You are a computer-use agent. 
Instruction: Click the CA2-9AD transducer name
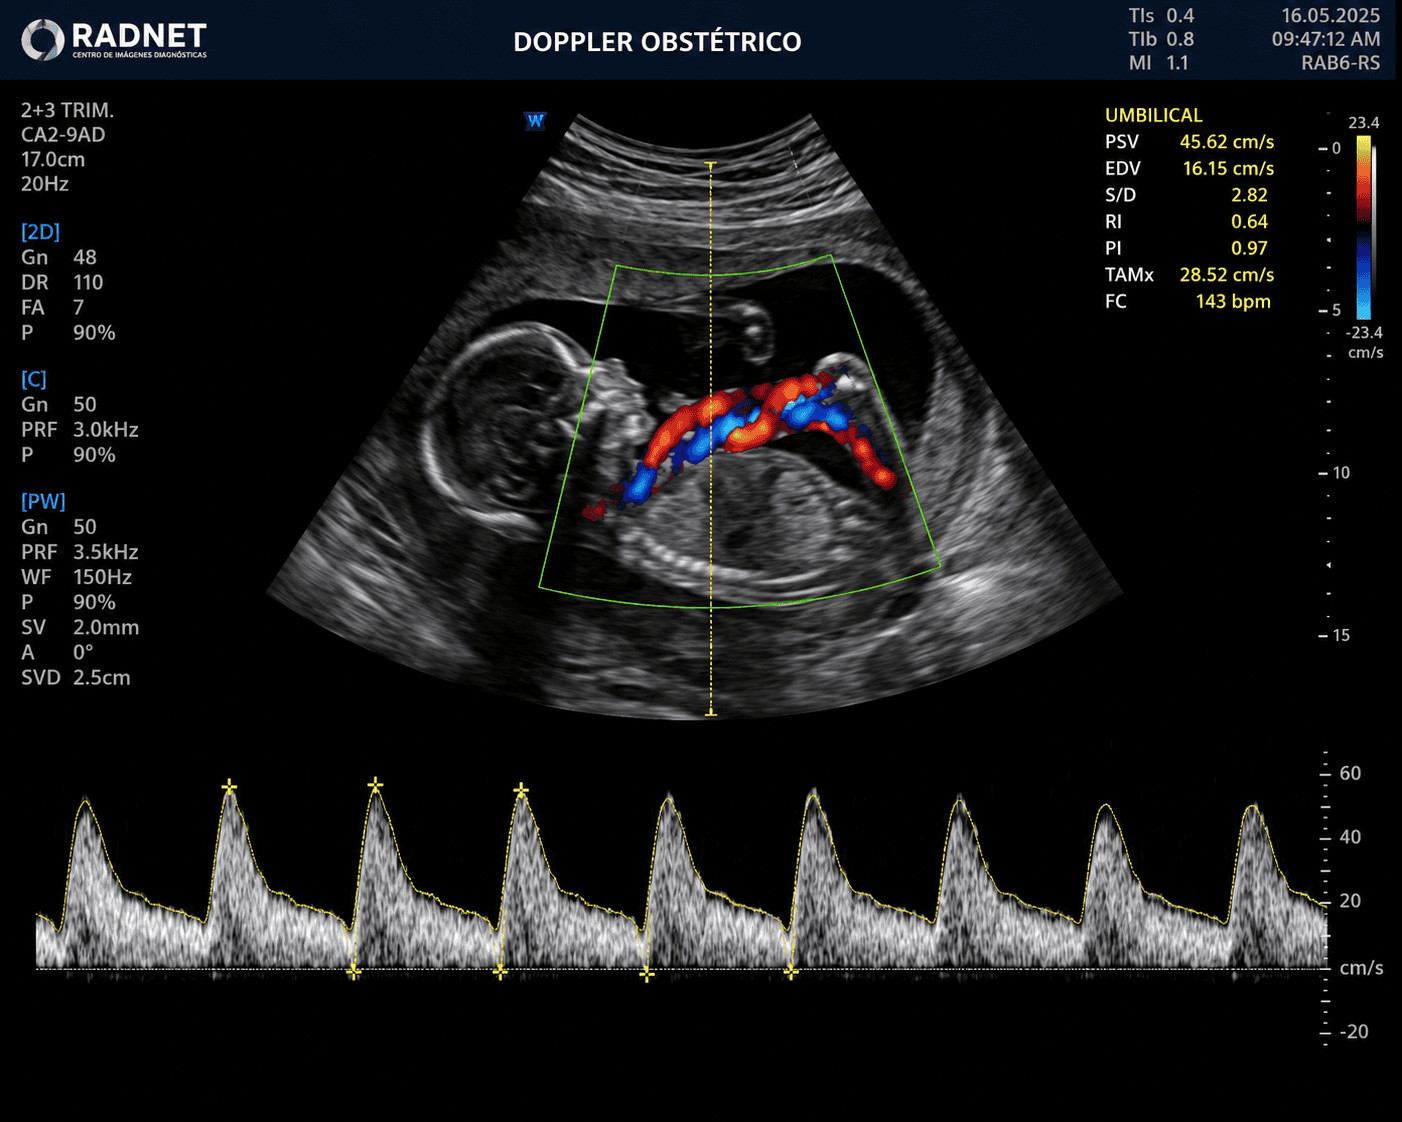(63, 135)
